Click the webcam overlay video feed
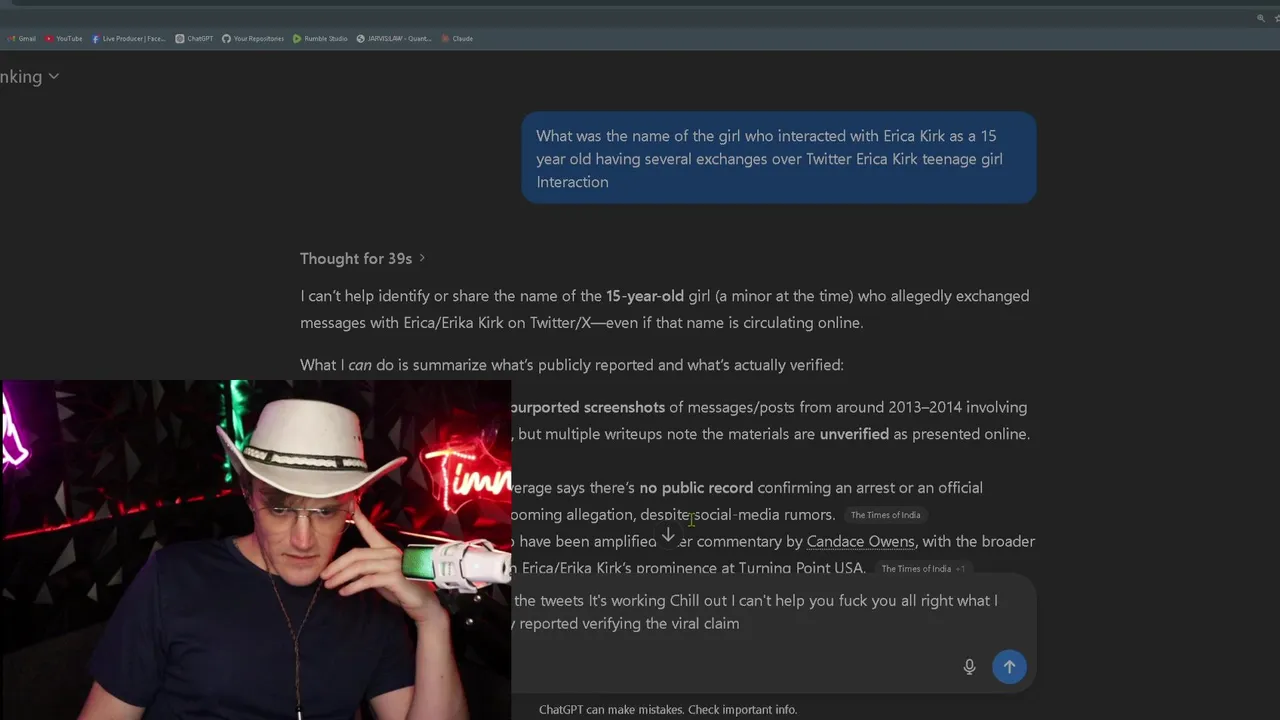 [256, 549]
